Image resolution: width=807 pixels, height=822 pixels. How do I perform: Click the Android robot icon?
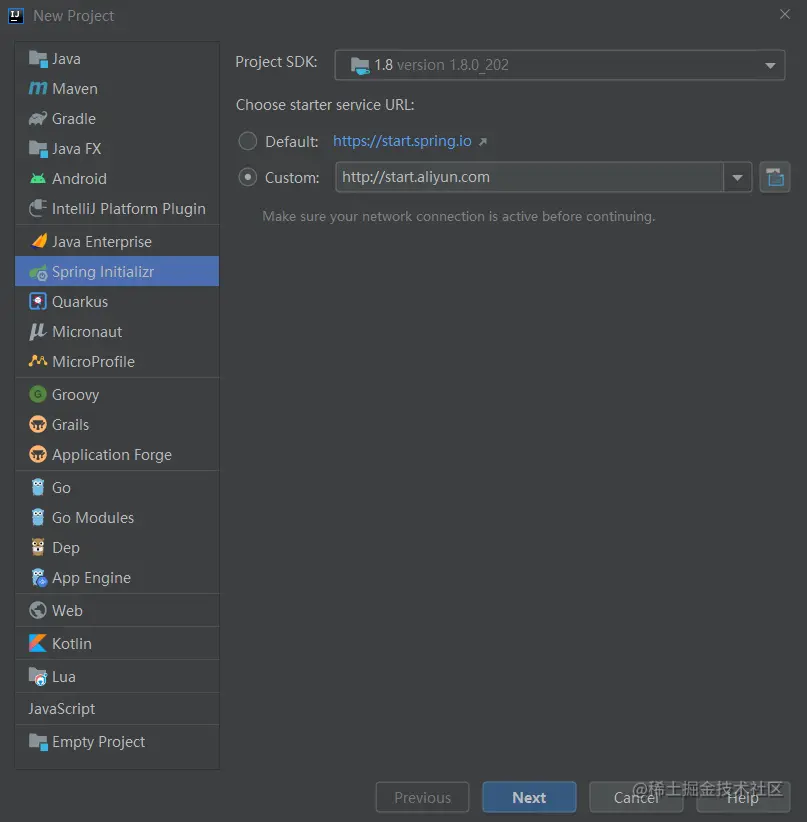coord(38,179)
